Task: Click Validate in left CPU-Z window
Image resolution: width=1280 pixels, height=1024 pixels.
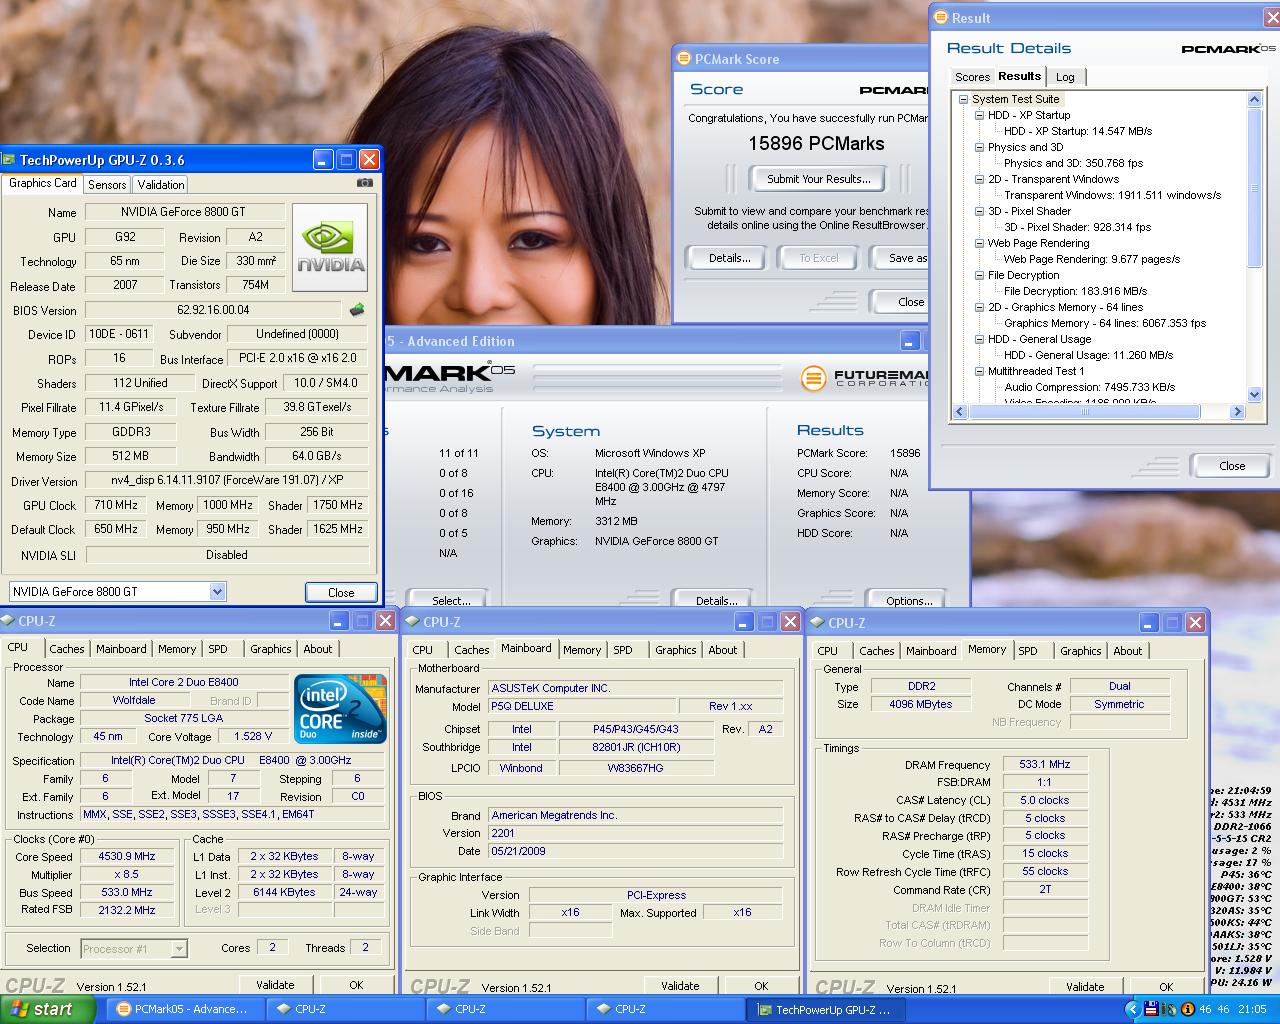Action: pyautogui.click(x=275, y=985)
